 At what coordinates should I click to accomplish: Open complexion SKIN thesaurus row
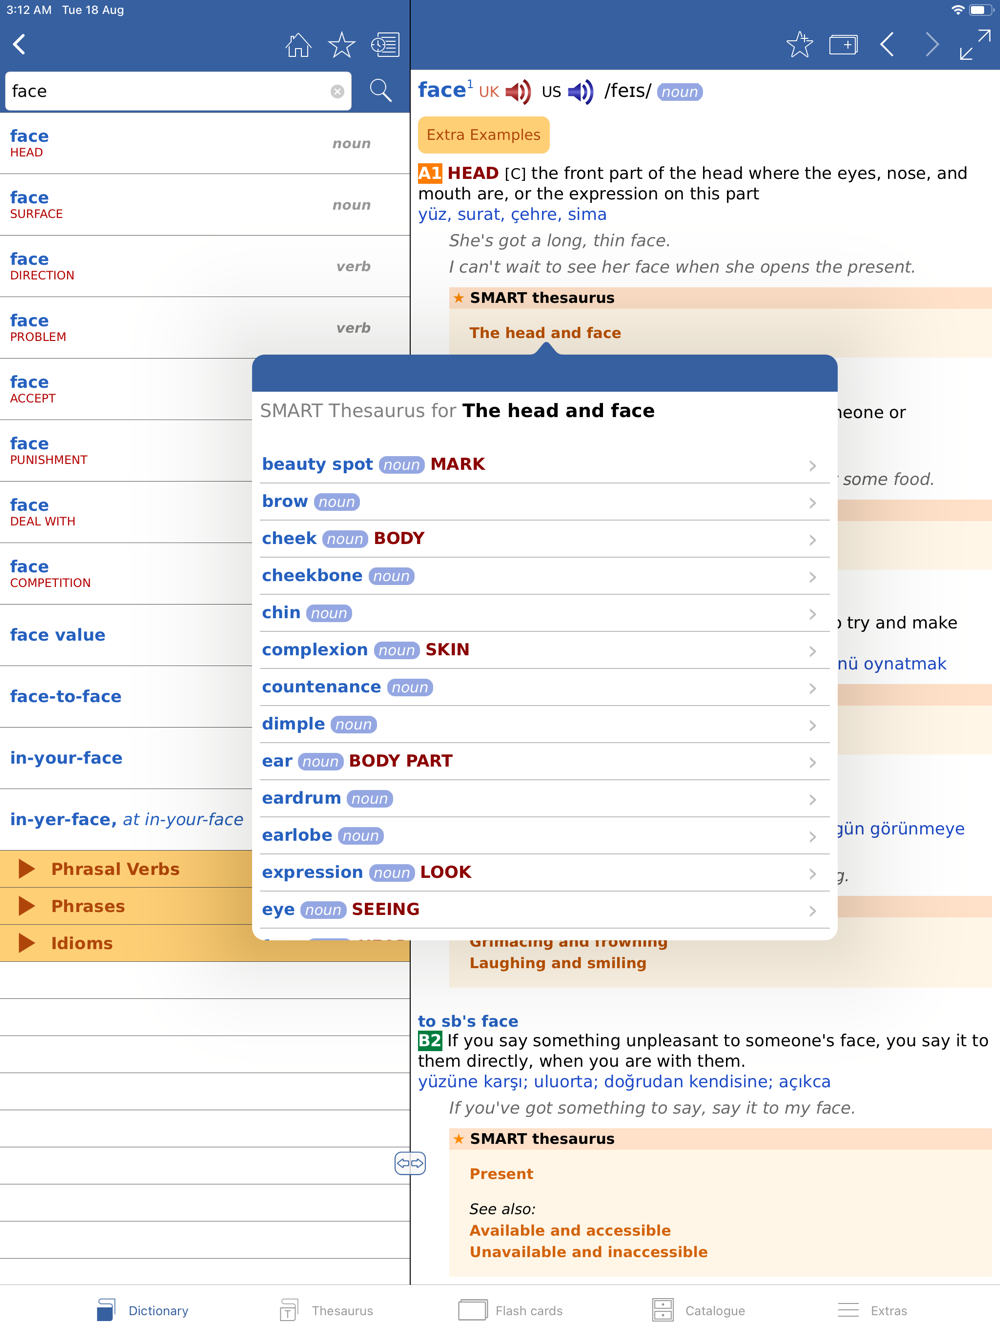coord(544,650)
